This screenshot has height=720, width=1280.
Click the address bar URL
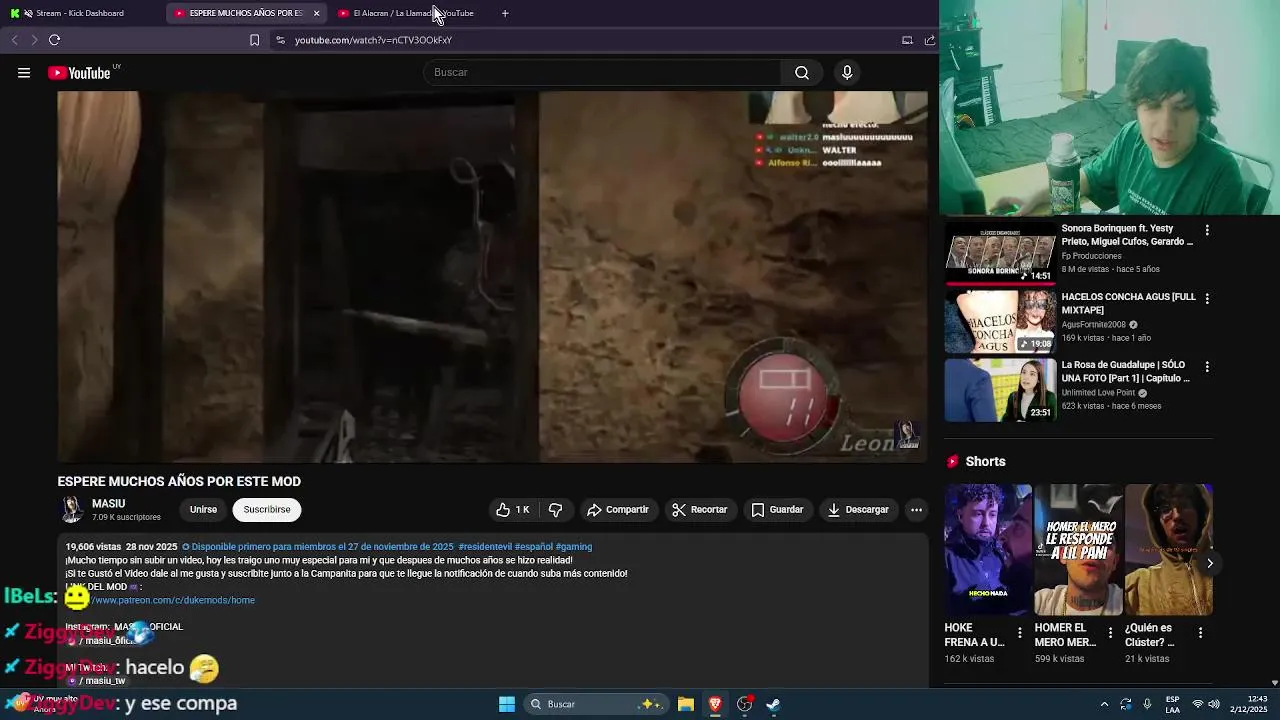point(373,40)
